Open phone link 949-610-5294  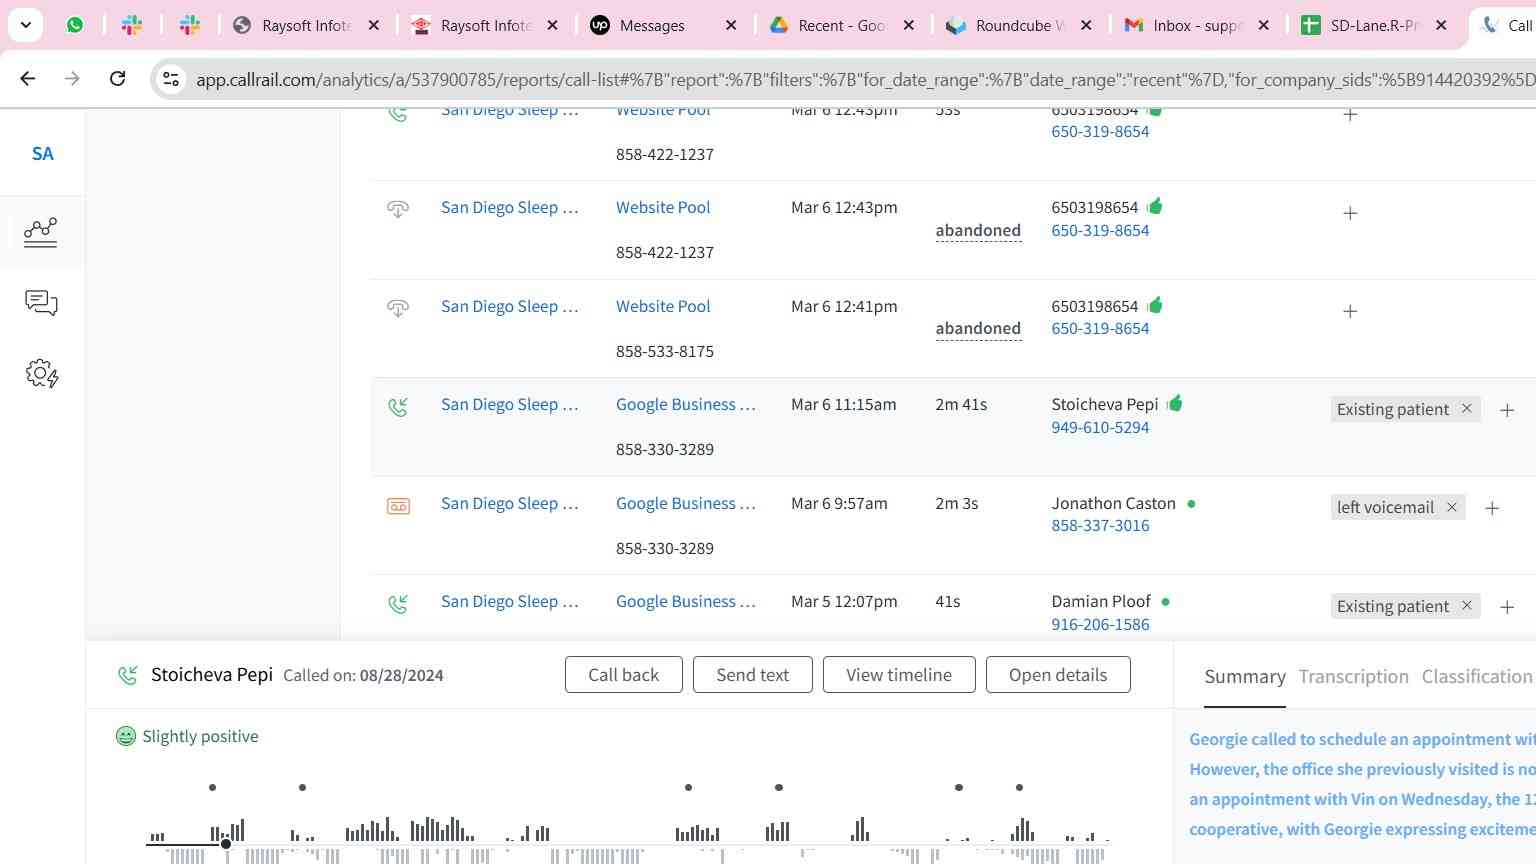[x=1100, y=428]
